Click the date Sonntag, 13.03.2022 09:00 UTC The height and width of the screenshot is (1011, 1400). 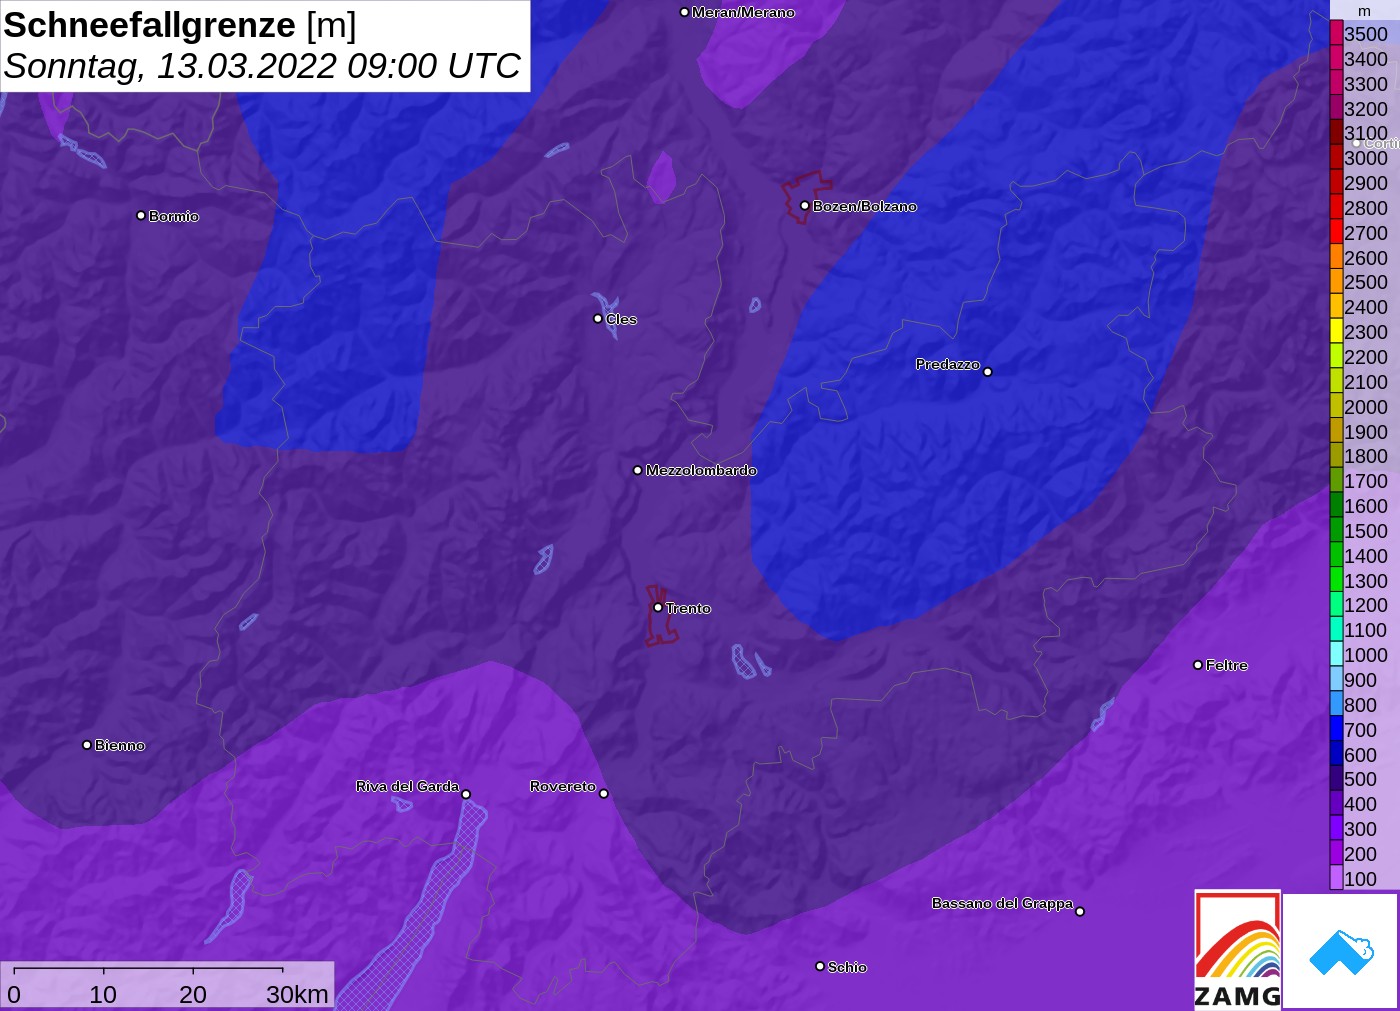(x=262, y=66)
